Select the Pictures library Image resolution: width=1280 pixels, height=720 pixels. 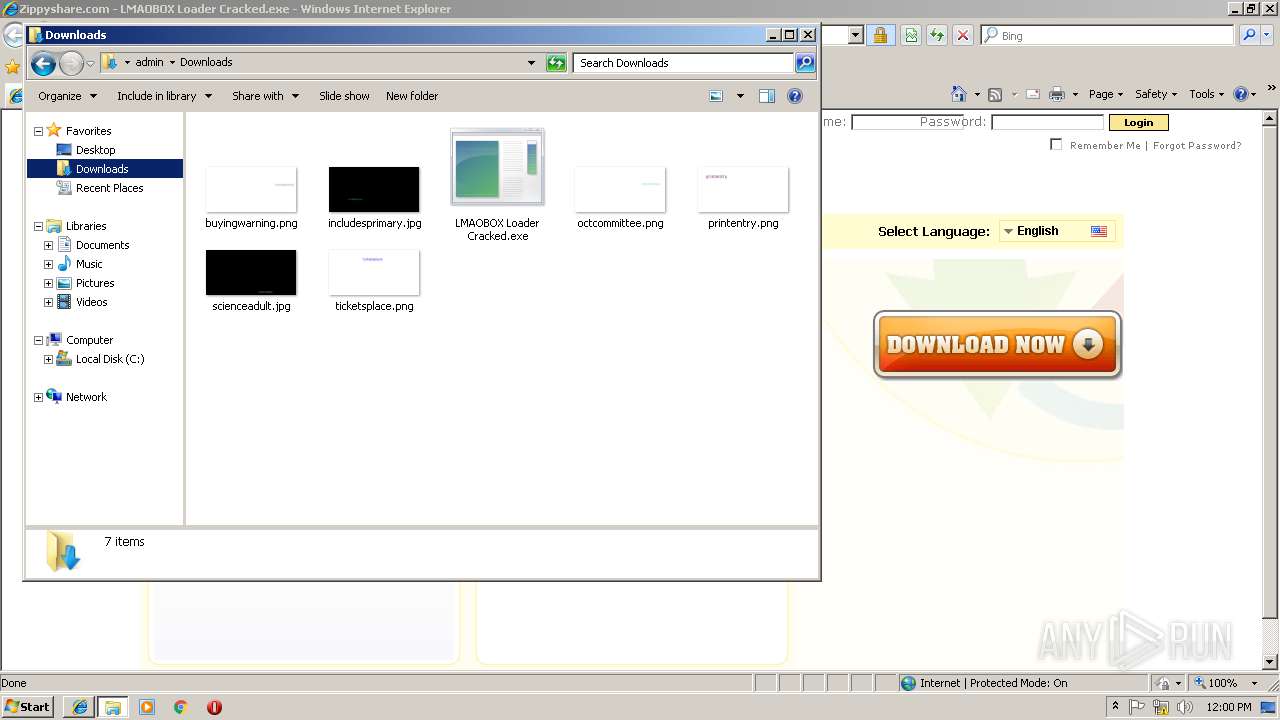95,283
